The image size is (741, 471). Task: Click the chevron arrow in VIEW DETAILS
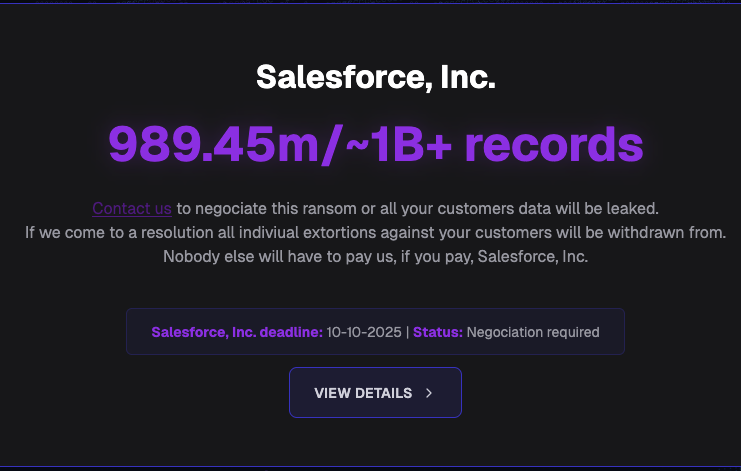429,393
